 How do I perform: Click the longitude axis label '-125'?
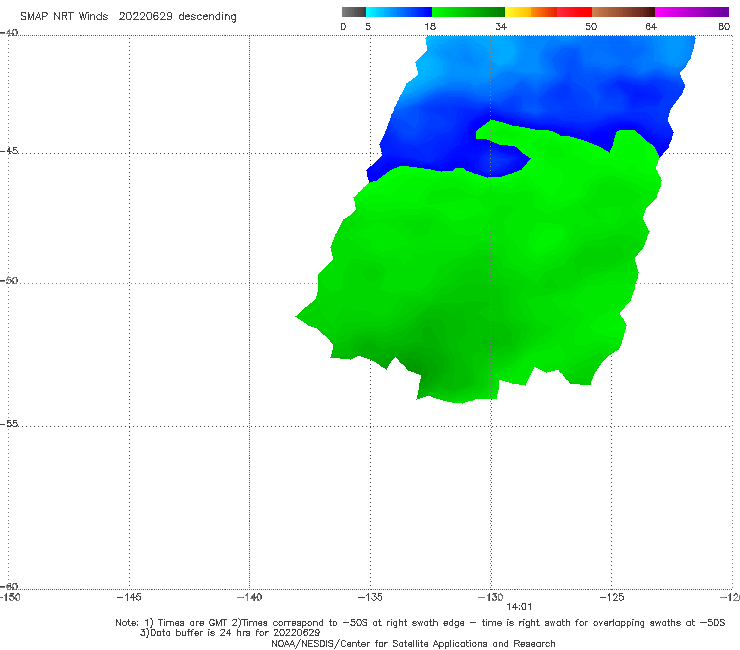pos(612,598)
